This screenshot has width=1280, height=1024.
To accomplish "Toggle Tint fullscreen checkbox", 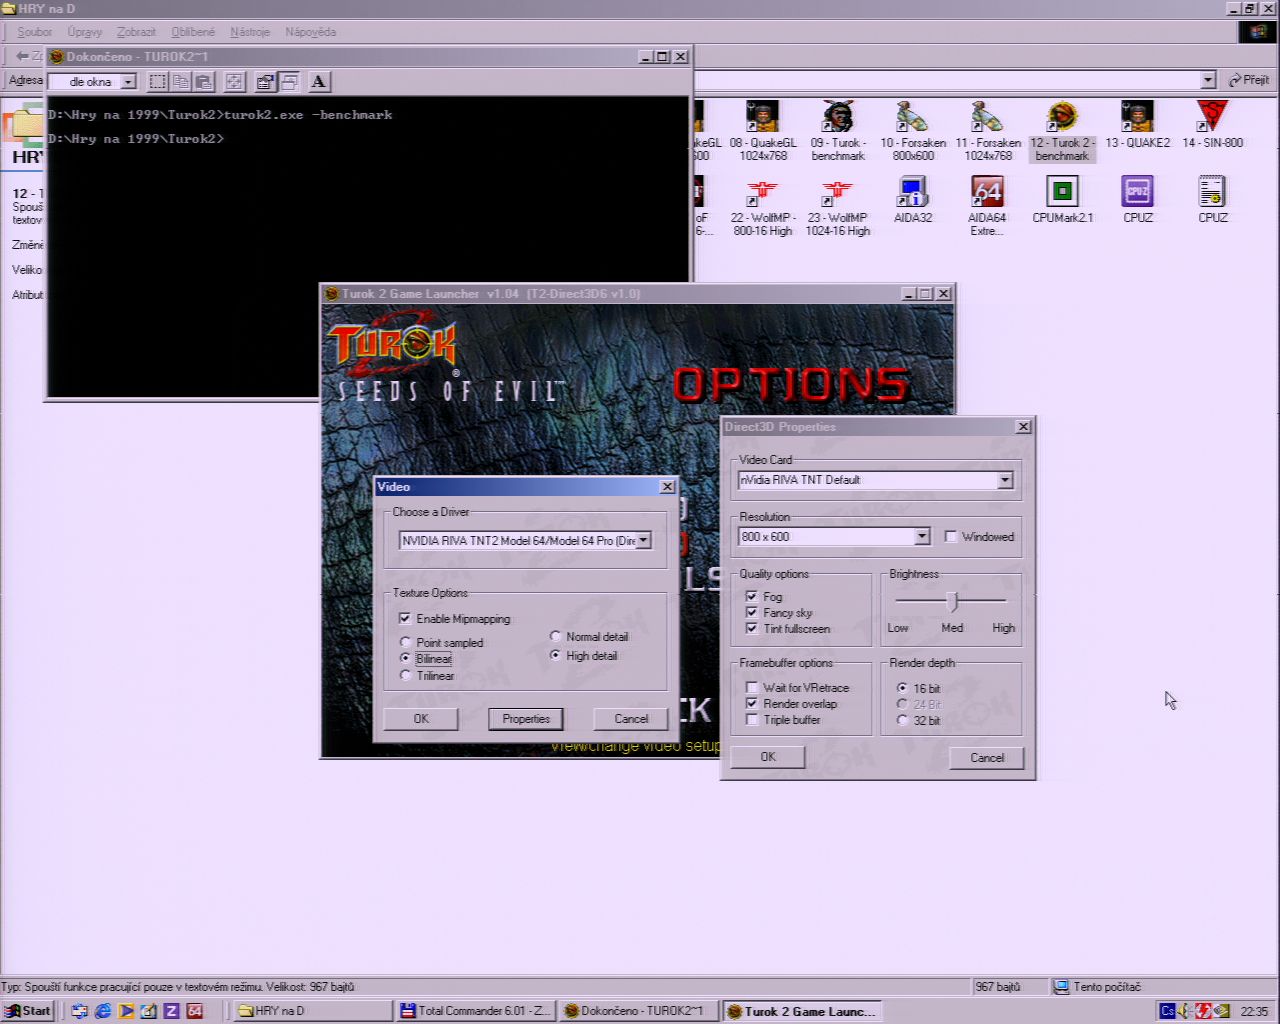I will tap(751, 628).
